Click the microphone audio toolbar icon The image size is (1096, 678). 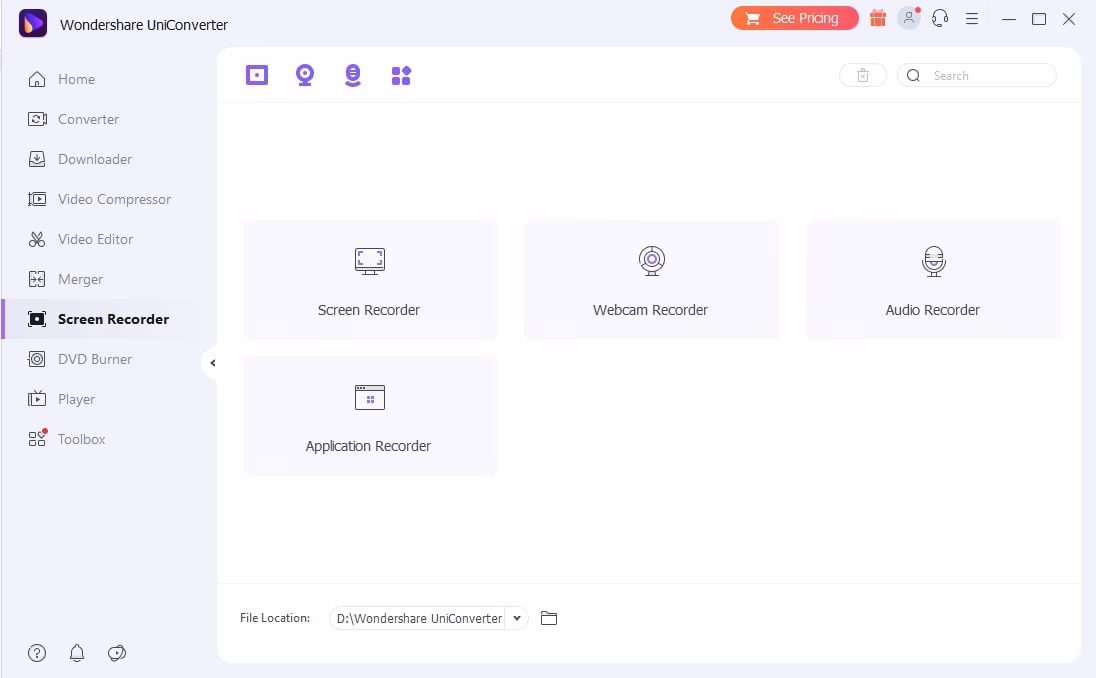(353, 75)
